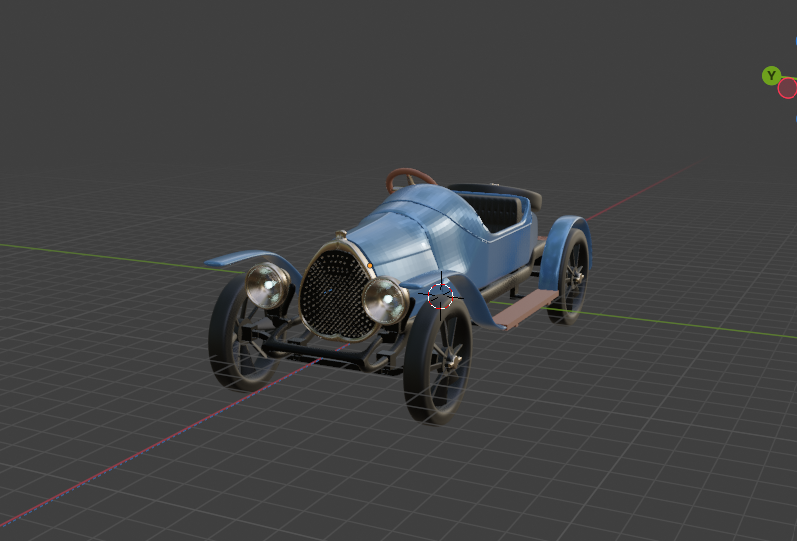Select the brown running board on the car
Screen dimensions: 797x541
pyautogui.click(x=526, y=309)
